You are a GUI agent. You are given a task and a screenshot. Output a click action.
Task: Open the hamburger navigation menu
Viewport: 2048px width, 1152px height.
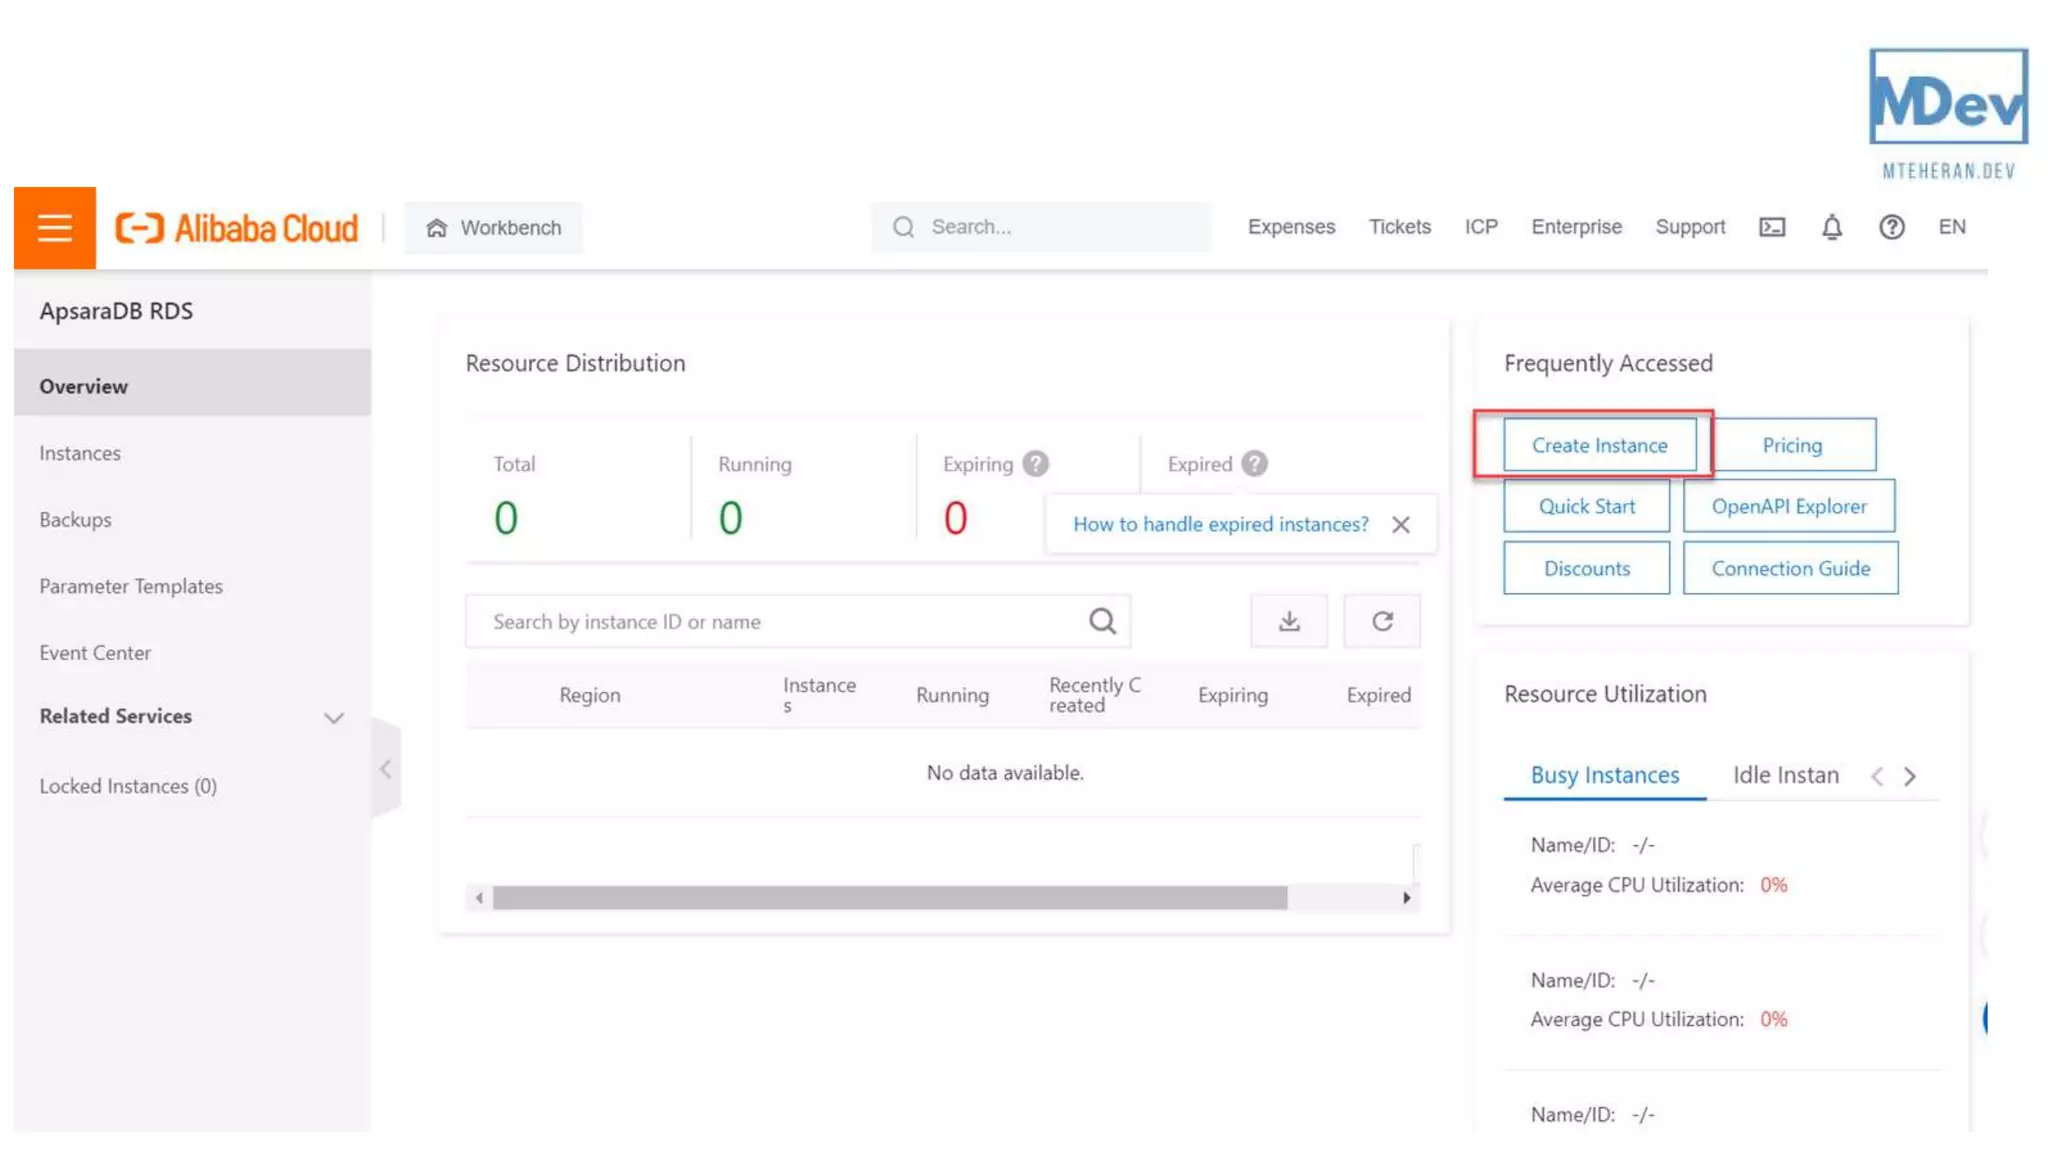[x=55, y=228]
